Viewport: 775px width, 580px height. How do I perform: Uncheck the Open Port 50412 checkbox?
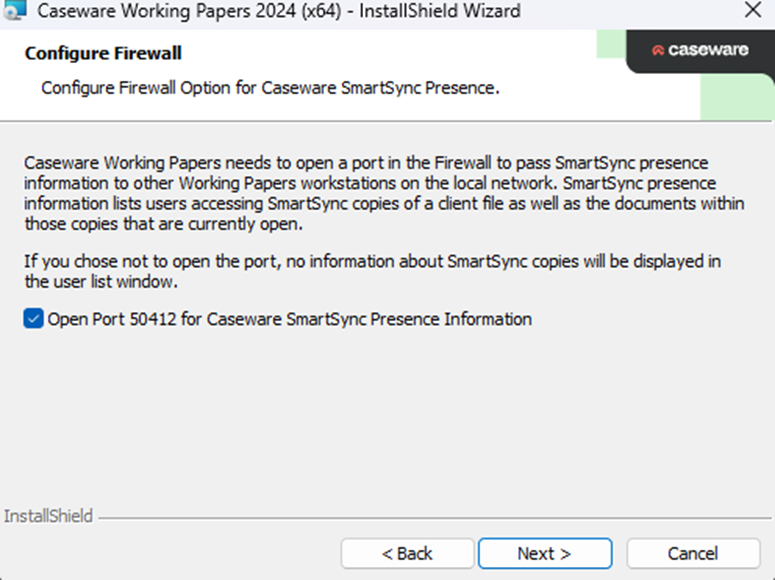coord(33,319)
